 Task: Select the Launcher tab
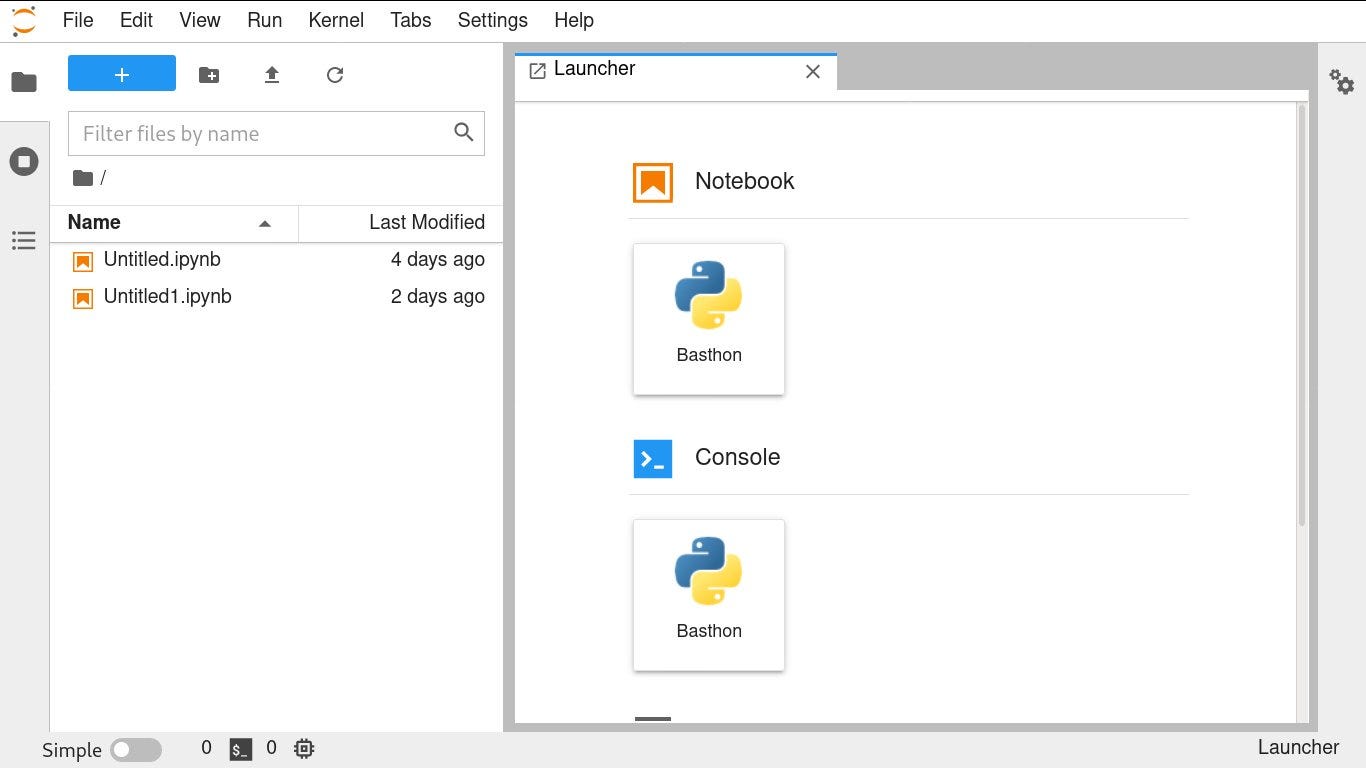594,68
